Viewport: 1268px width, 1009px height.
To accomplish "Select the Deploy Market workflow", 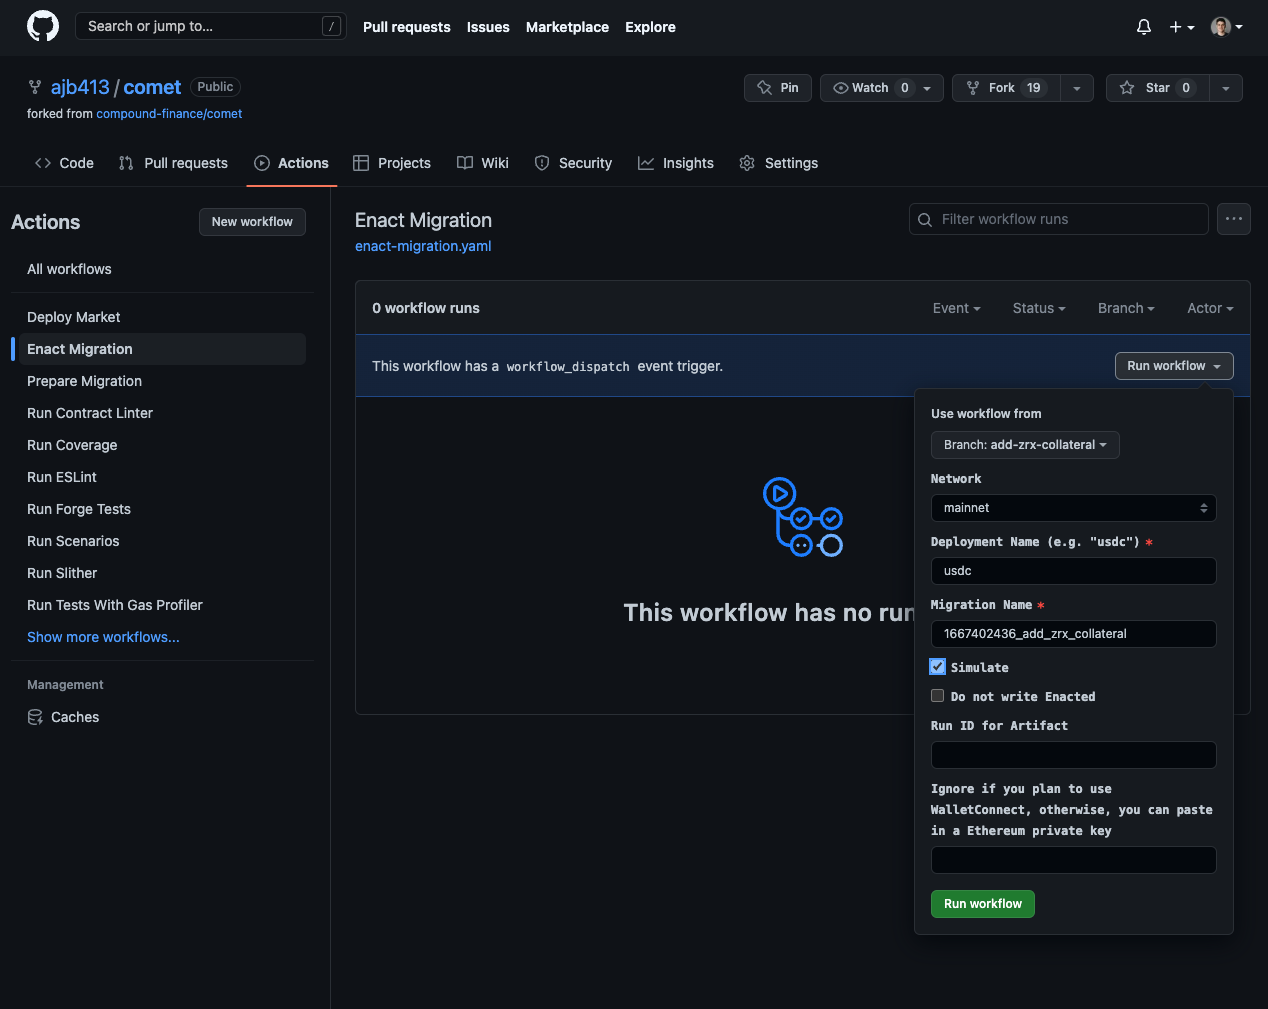I will [162, 317].
